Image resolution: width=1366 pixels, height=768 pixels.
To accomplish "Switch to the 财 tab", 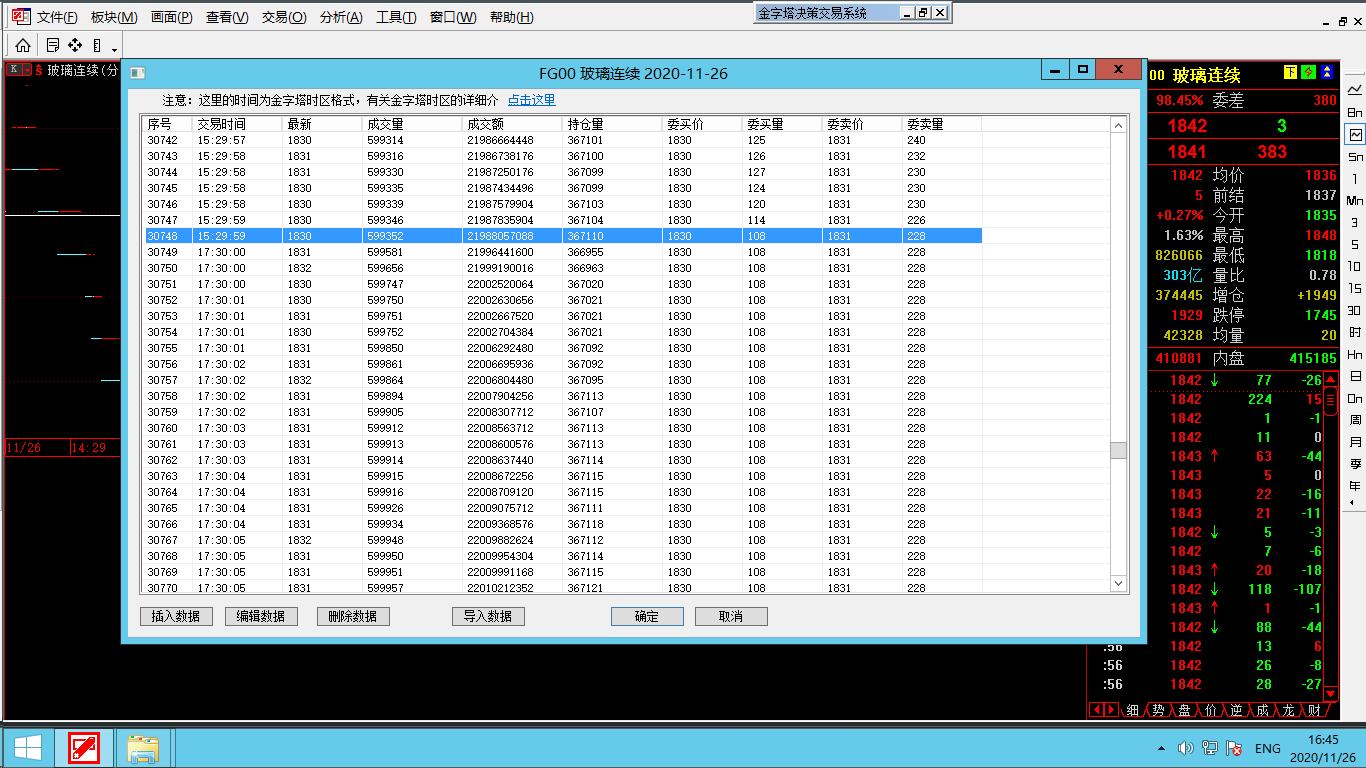I will (x=1314, y=710).
